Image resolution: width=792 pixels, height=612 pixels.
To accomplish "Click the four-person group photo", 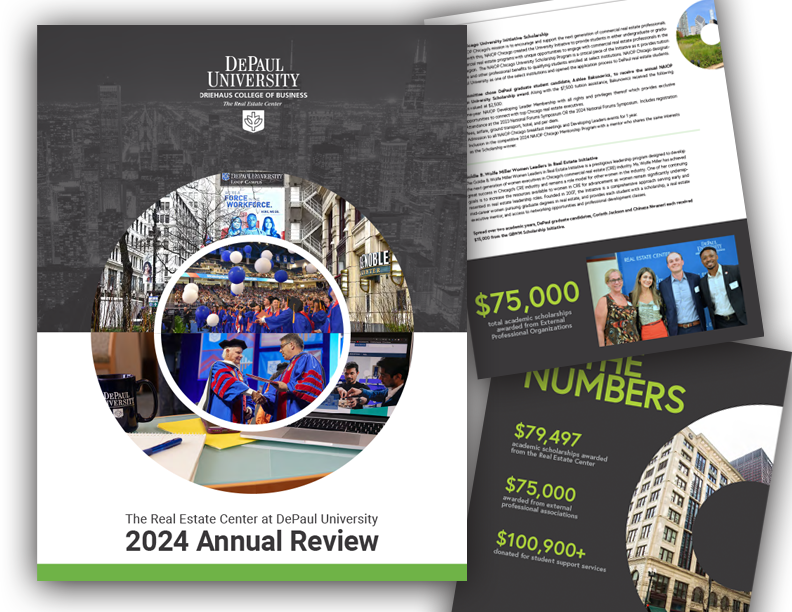I will pos(667,293).
